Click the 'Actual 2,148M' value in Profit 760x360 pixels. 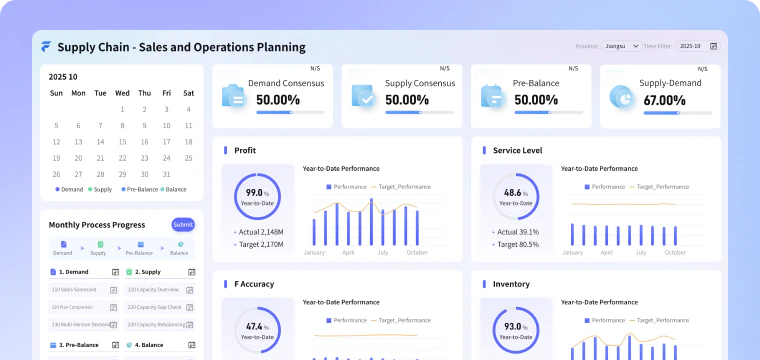261,232
